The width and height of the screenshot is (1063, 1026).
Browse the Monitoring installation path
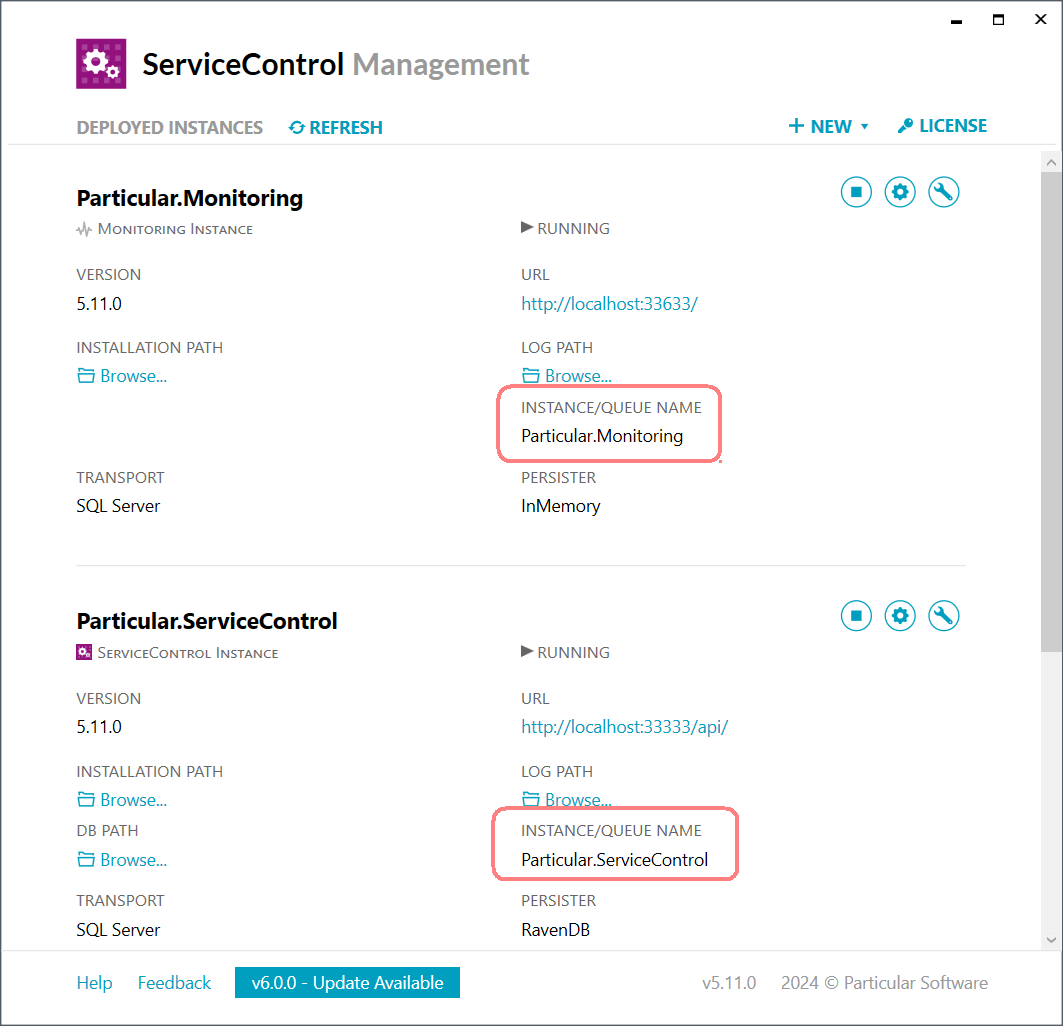coord(122,376)
